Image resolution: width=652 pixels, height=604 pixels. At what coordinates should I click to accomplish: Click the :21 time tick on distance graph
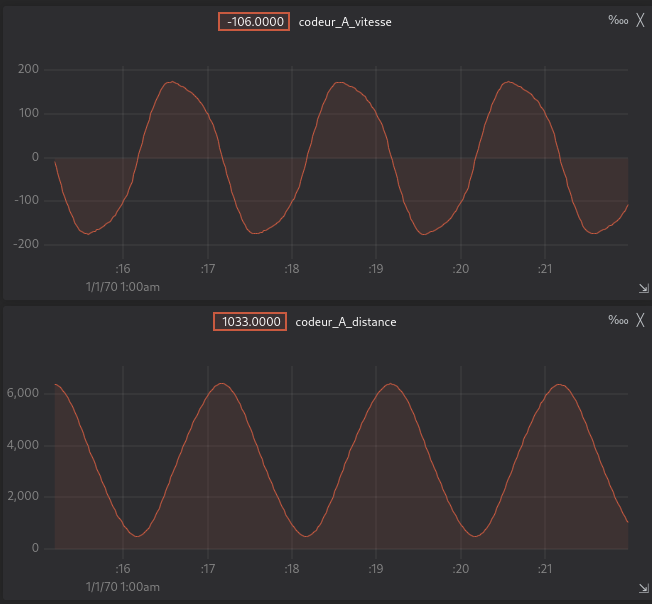point(544,569)
